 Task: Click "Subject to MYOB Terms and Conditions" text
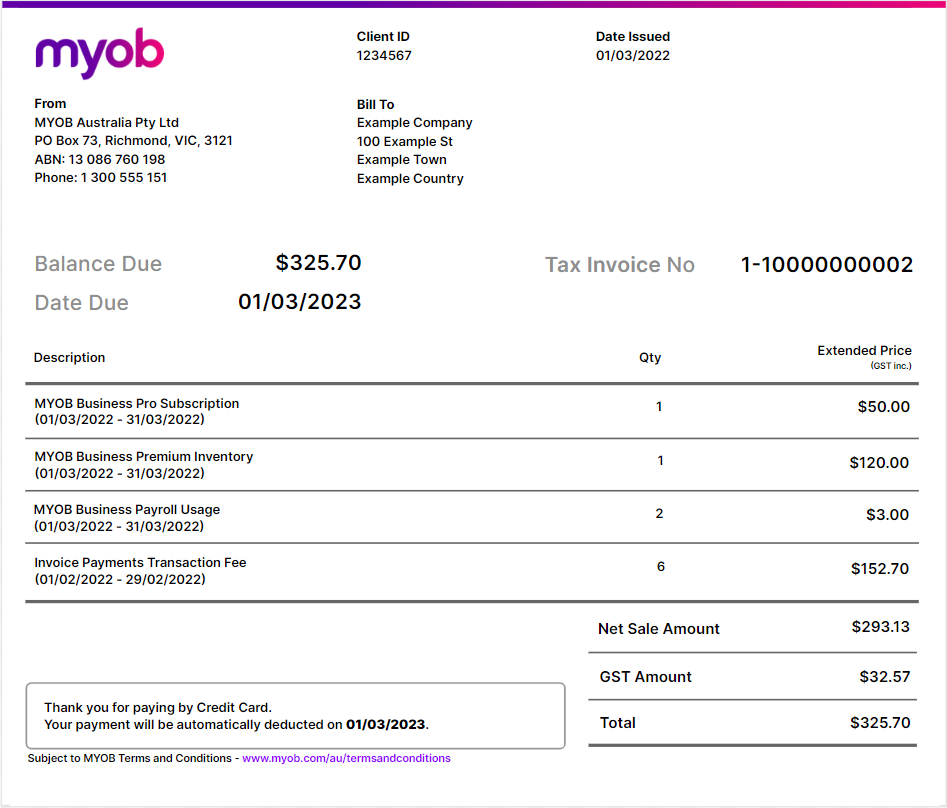click(129, 758)
